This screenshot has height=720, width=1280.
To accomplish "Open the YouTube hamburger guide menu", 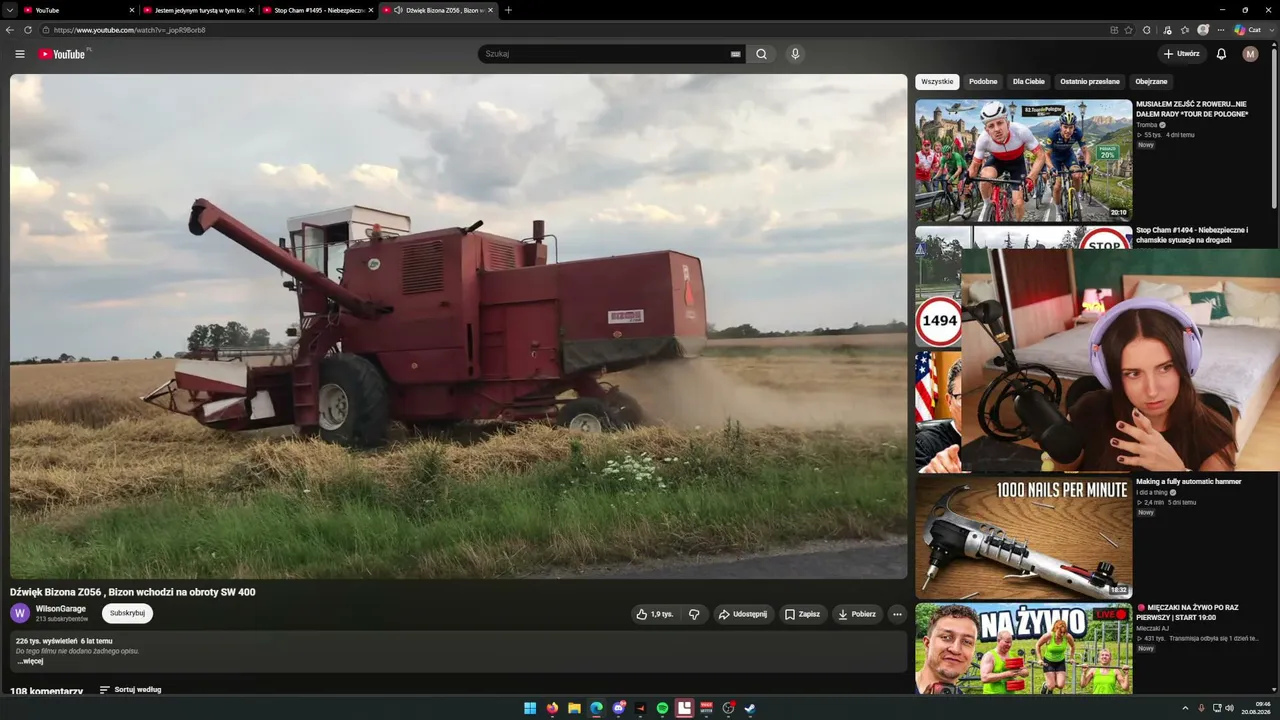I will point(20,54).
